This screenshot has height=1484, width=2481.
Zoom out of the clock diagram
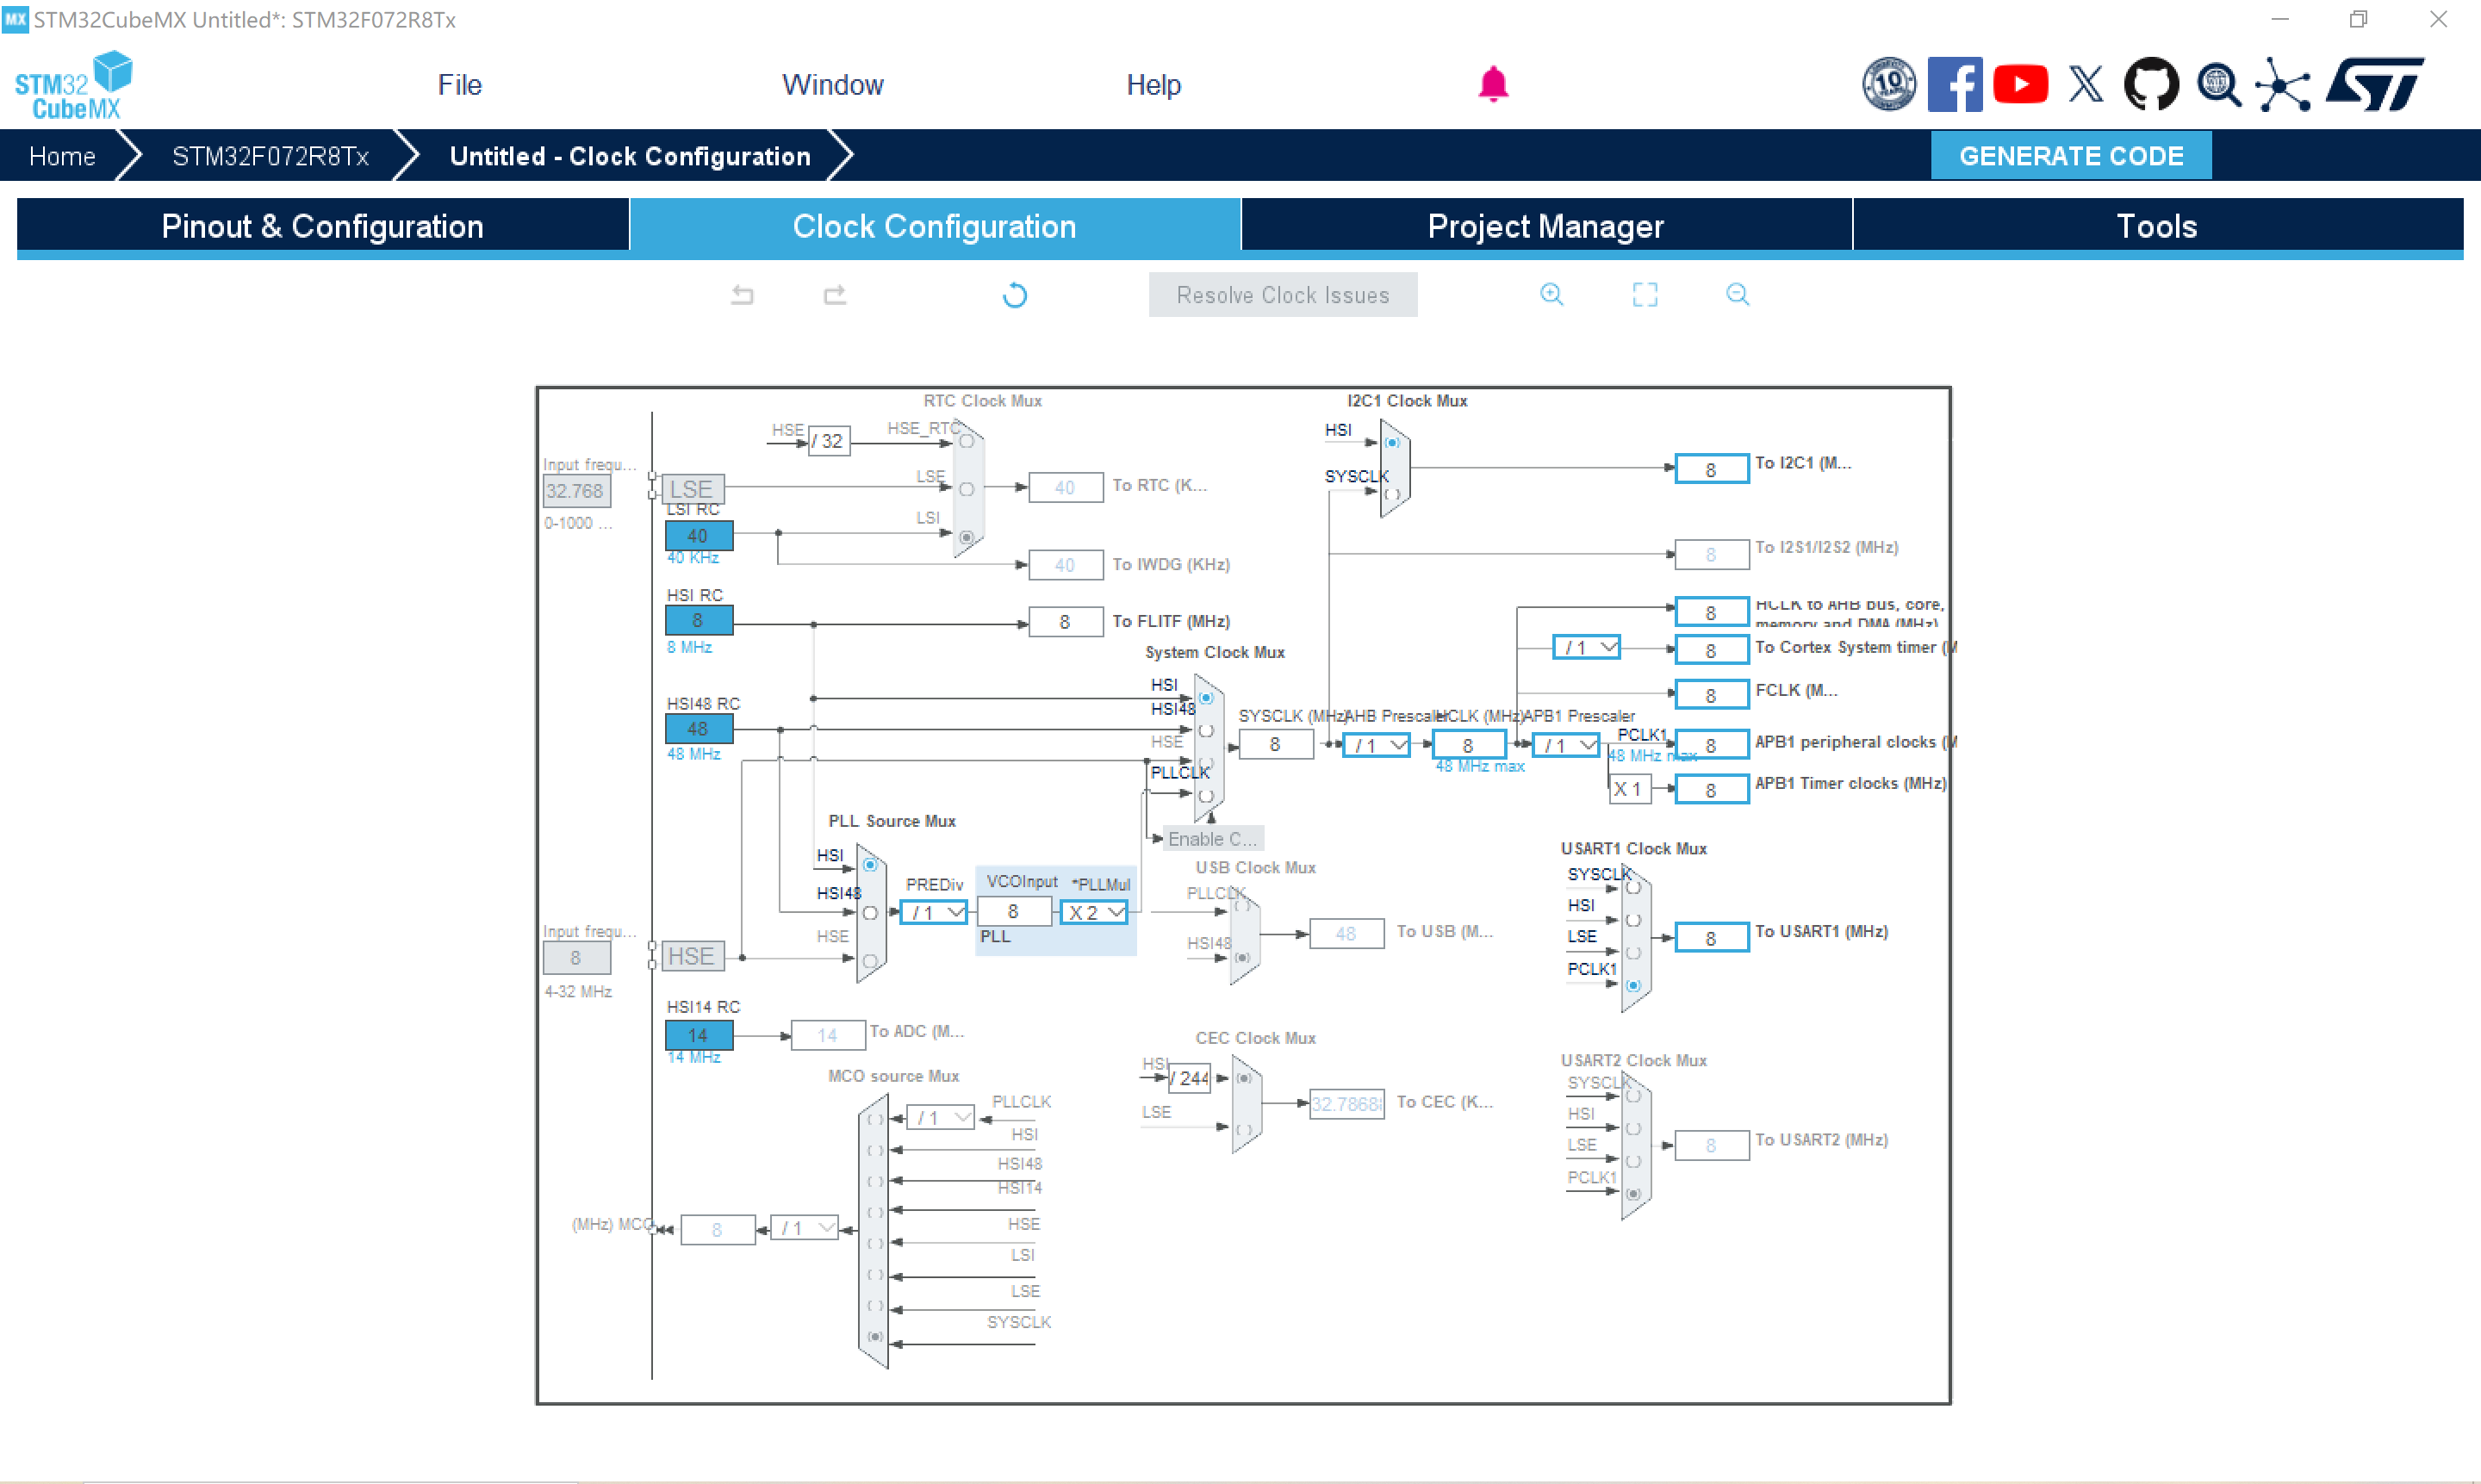[1738, 294]
